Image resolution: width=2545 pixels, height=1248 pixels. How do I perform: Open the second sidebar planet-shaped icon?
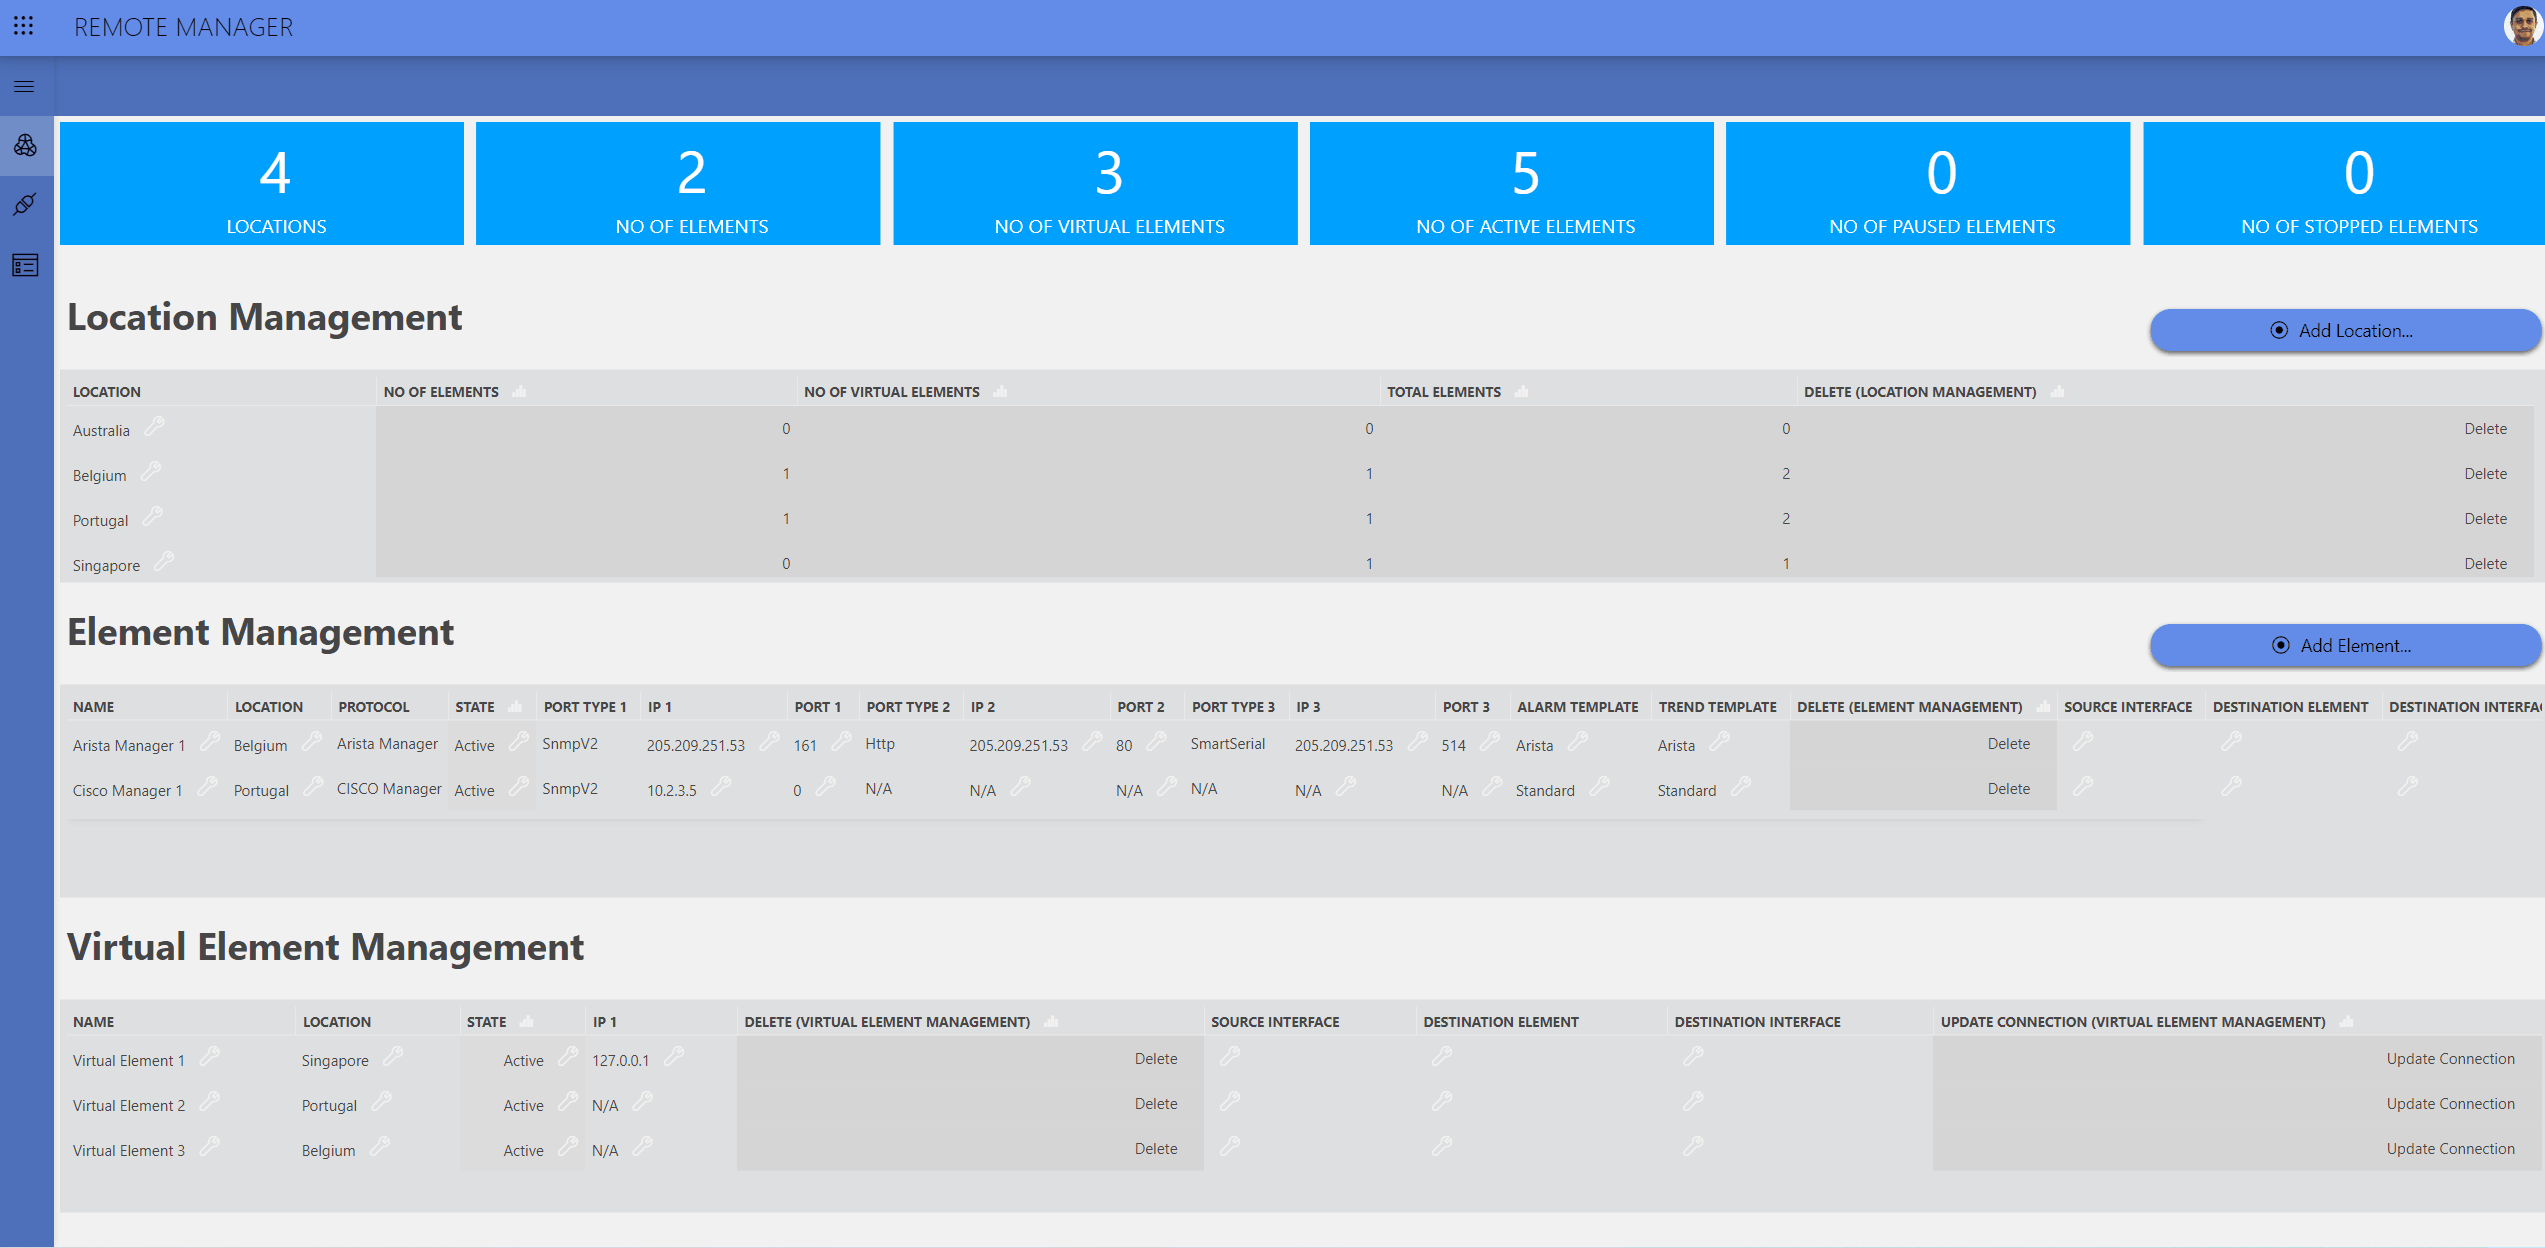[x=25, y=205]
